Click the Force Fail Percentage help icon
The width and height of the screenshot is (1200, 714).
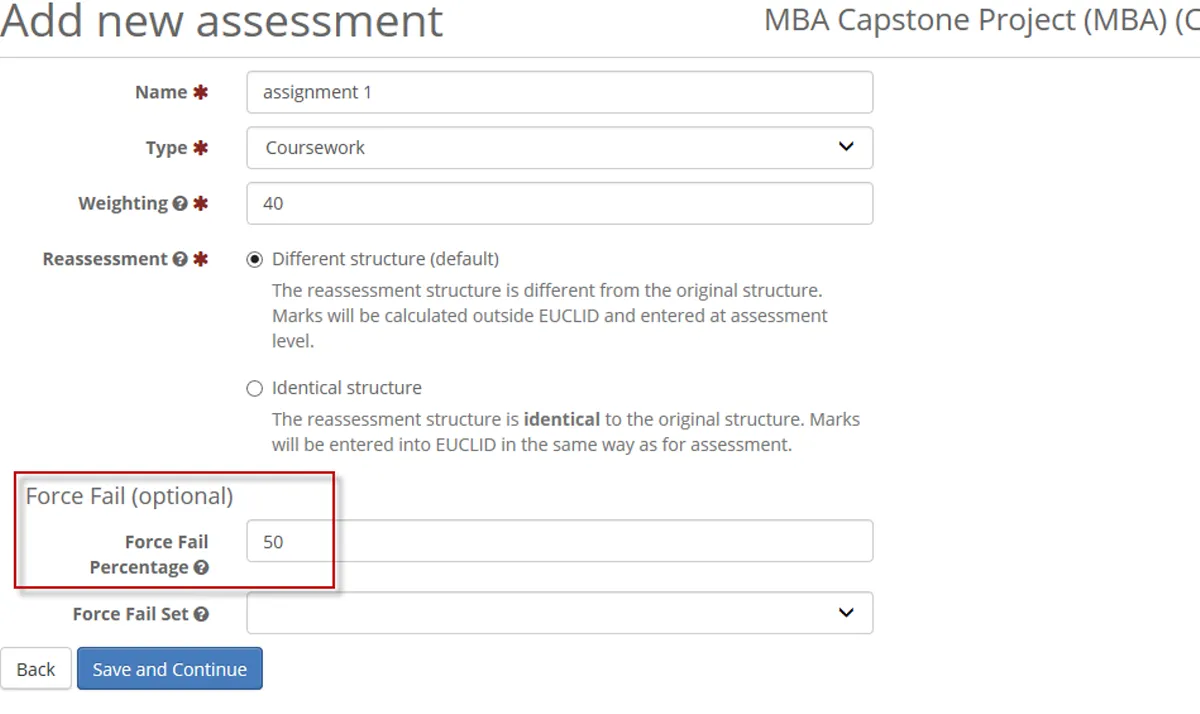click(201, 568)
